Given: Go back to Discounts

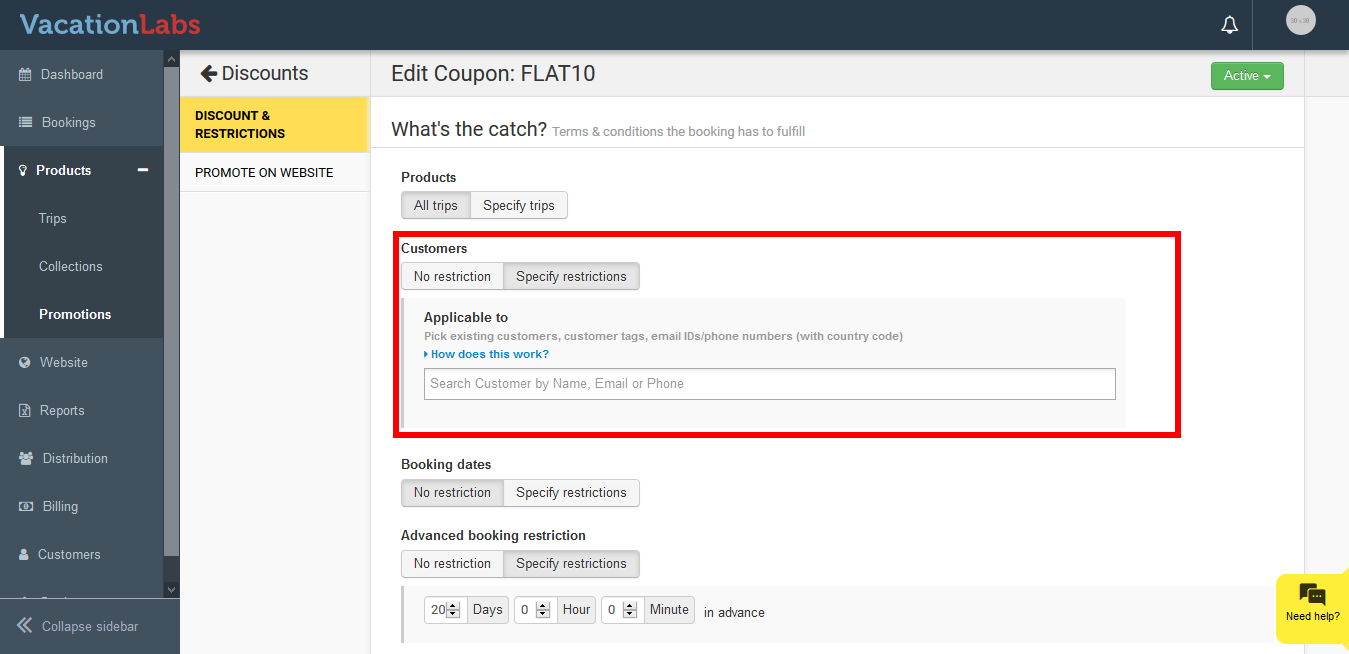Looking at the screenshot, I should pos(254,74).
